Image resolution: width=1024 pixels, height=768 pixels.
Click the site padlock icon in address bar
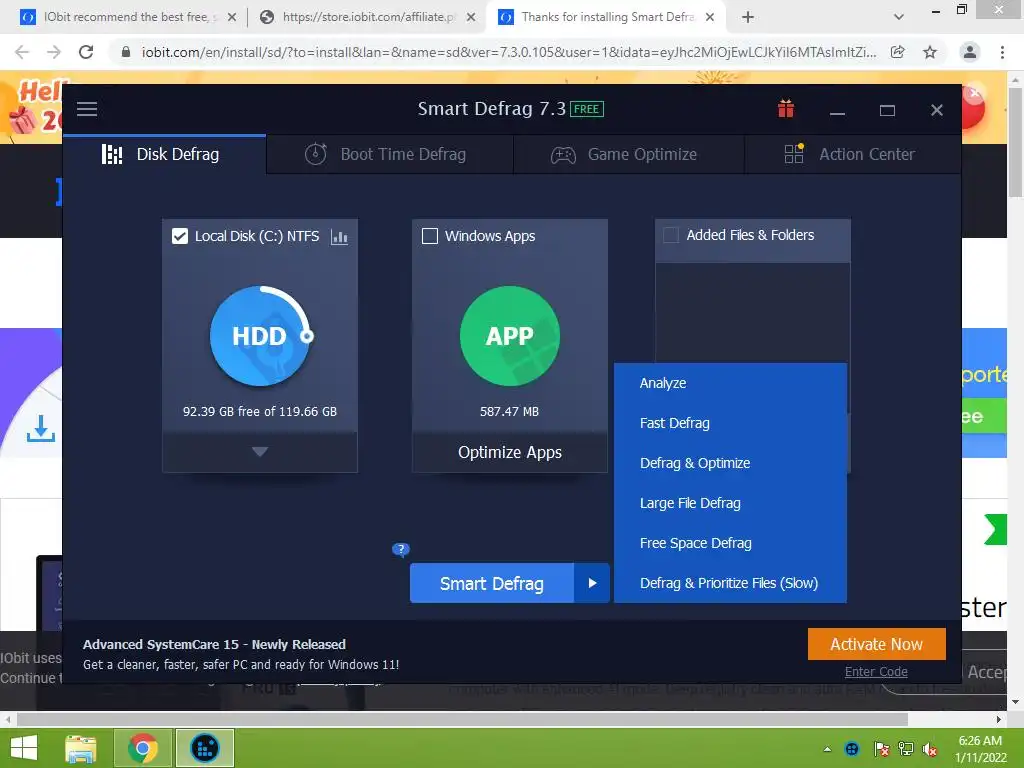pyautogui.click(x=126, y=52)
